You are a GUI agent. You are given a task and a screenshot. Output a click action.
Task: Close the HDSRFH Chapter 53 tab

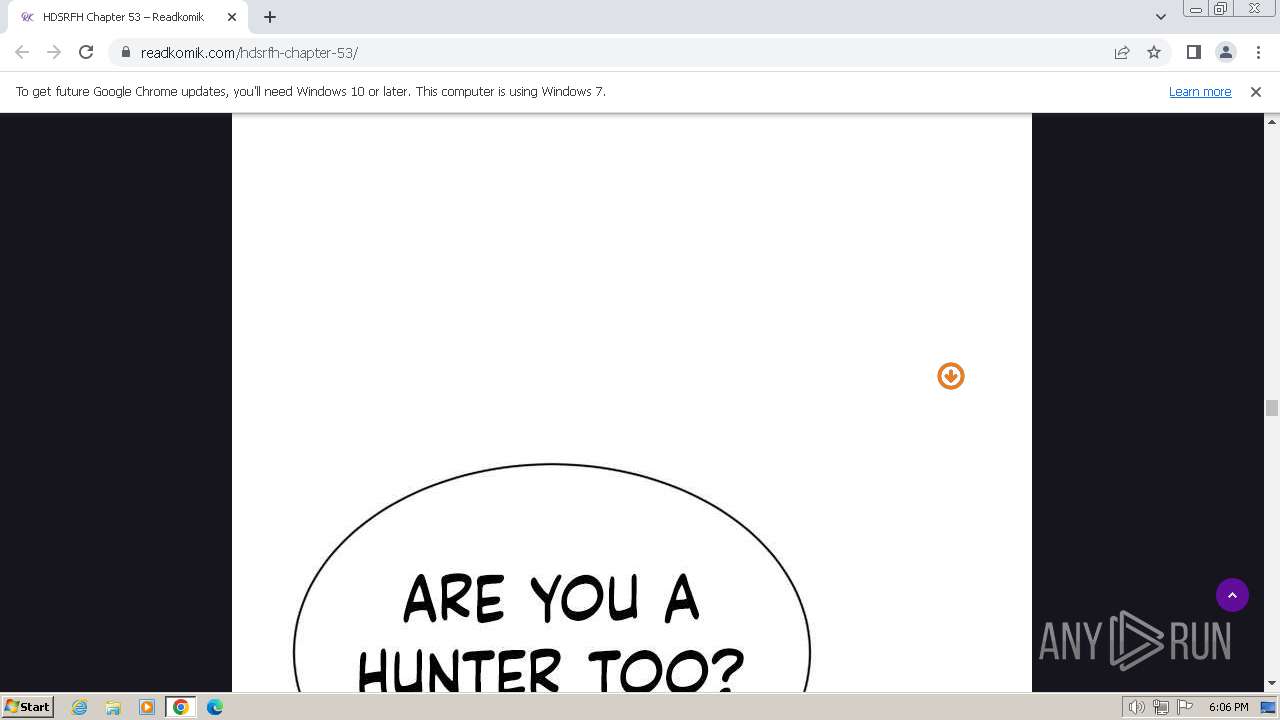[232, 17]
